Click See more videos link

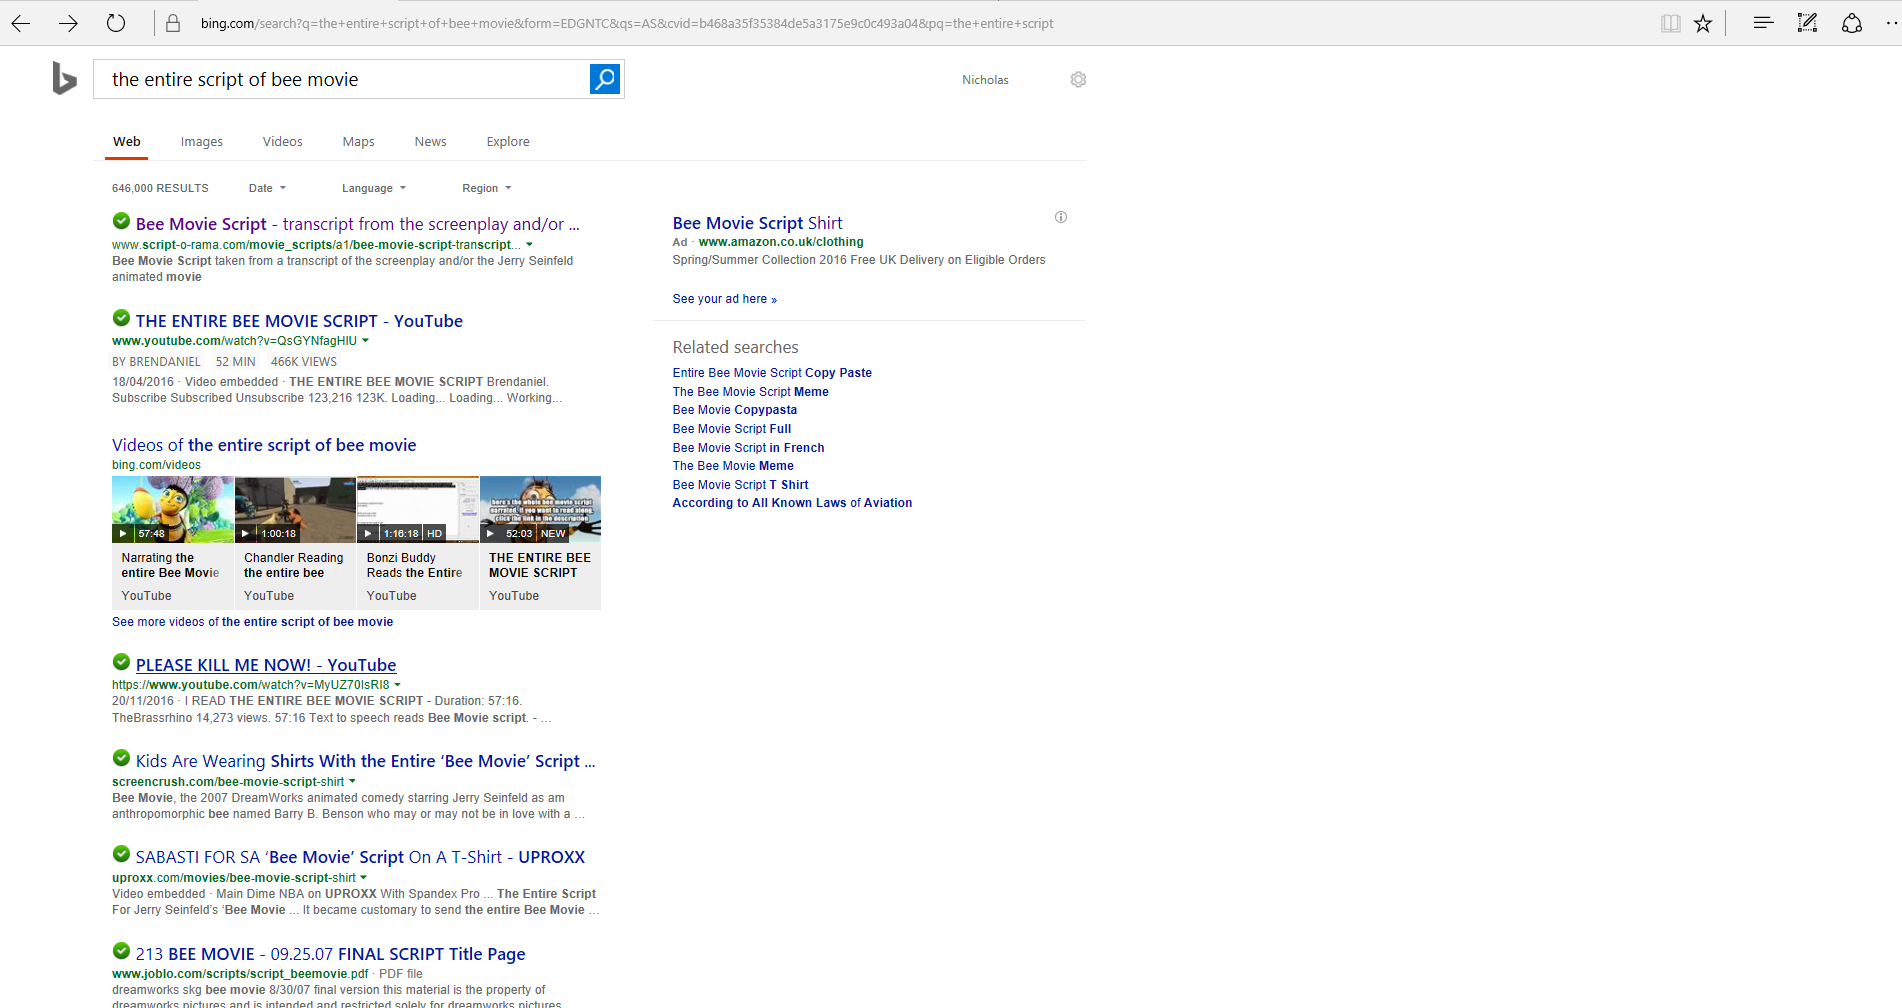click(x=252, y=622)
